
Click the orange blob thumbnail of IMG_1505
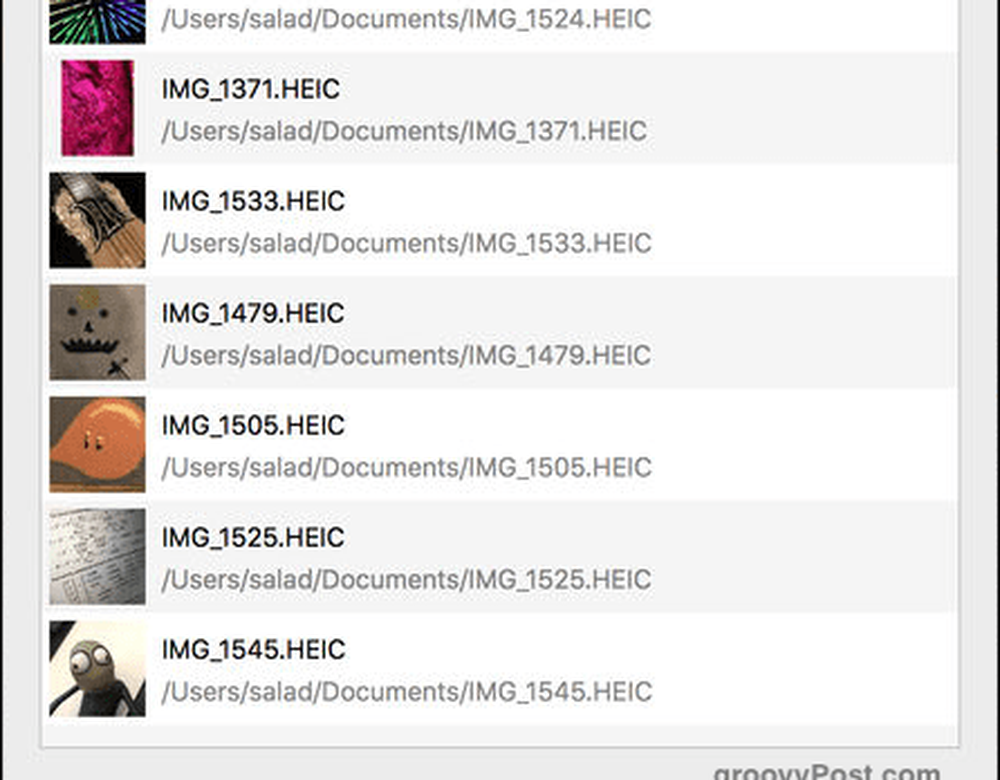click(97, 444)
